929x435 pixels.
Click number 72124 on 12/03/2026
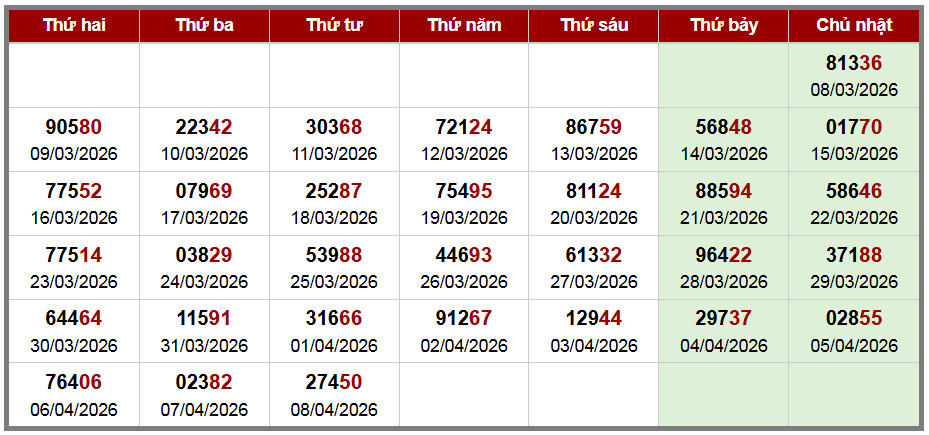(x=464, y=127)
